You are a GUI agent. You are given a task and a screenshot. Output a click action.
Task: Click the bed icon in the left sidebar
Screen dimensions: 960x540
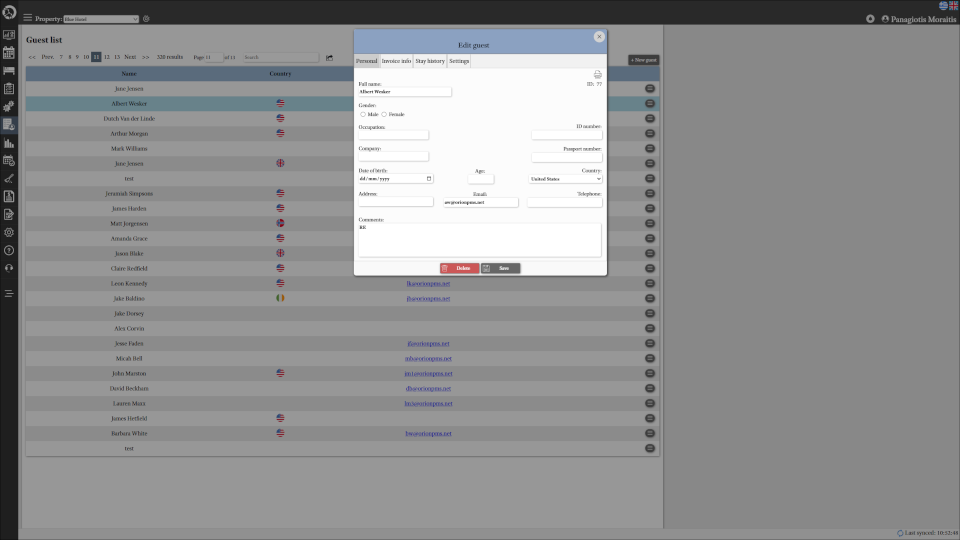click(x=9, y=70)
